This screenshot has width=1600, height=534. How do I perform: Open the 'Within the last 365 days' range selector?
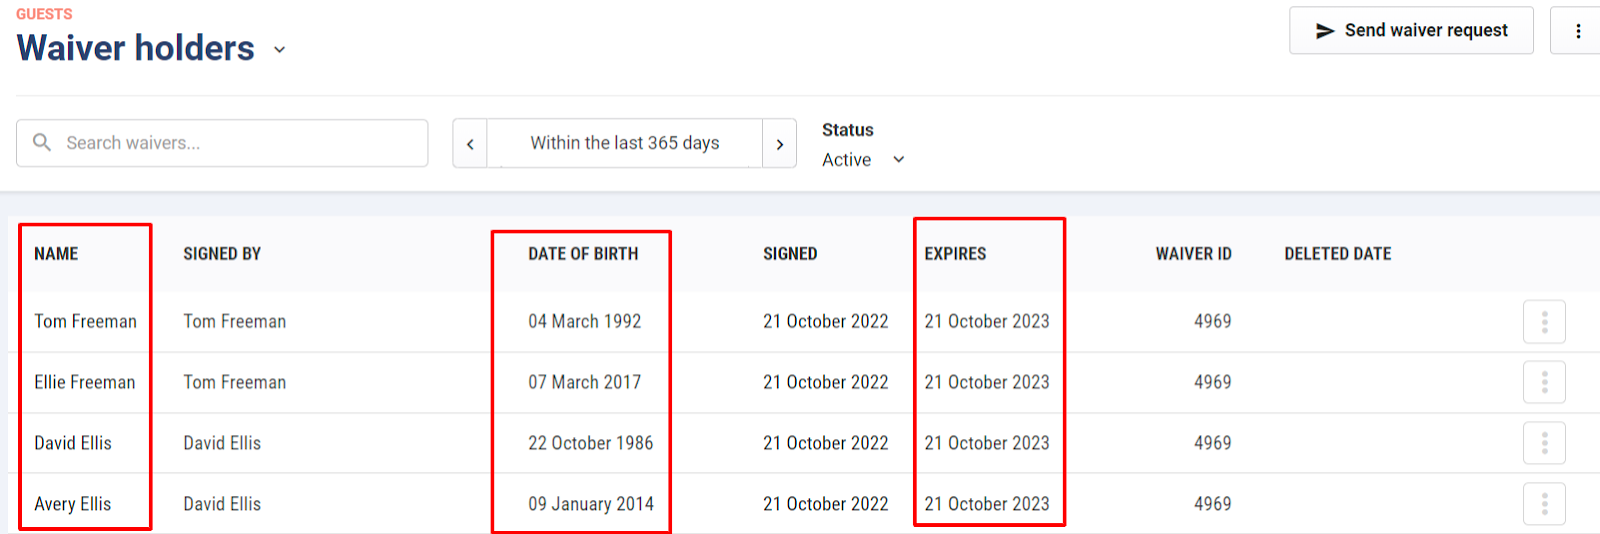tap(625, 143)
